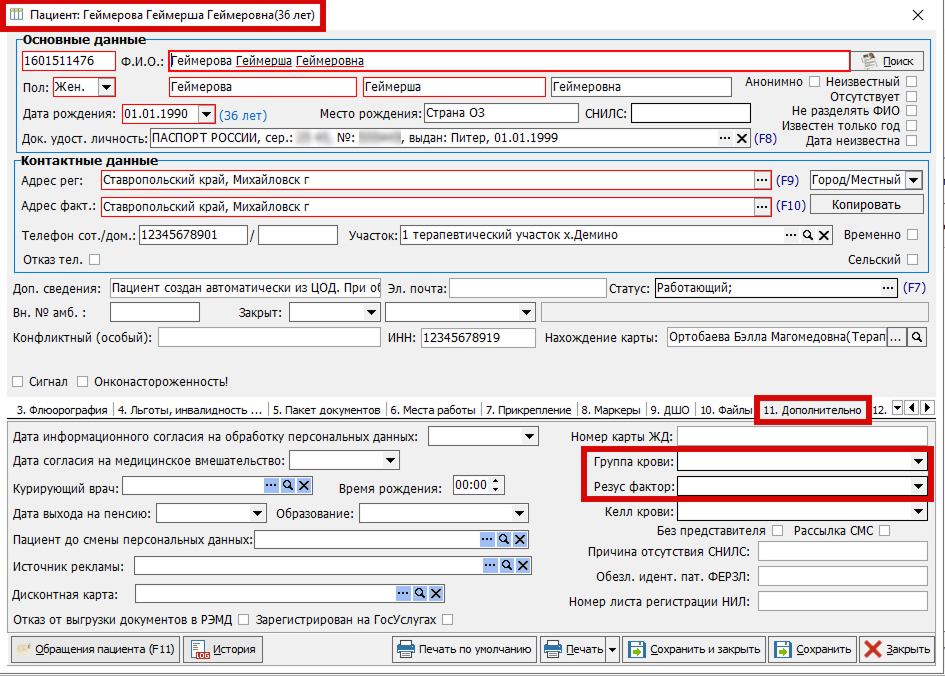Screen dimensions: 945x676
Task: Switch to 6. Места работы tab
Action: (x=433, y=410)
